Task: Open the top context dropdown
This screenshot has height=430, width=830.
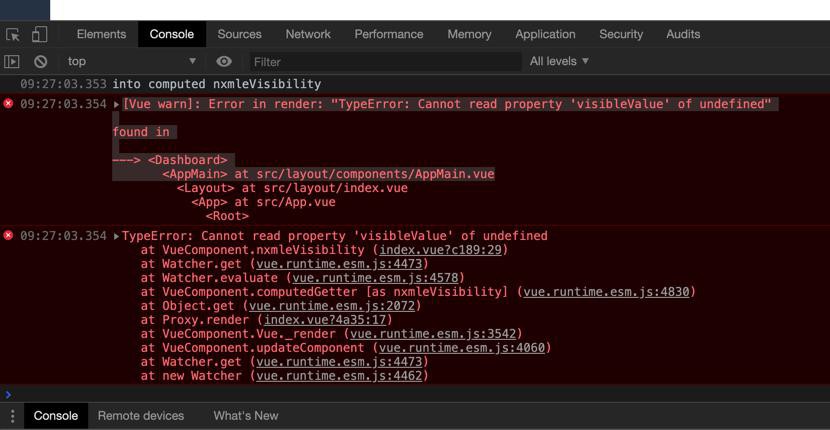Action: pyautogui.click(x=131, y=61)
